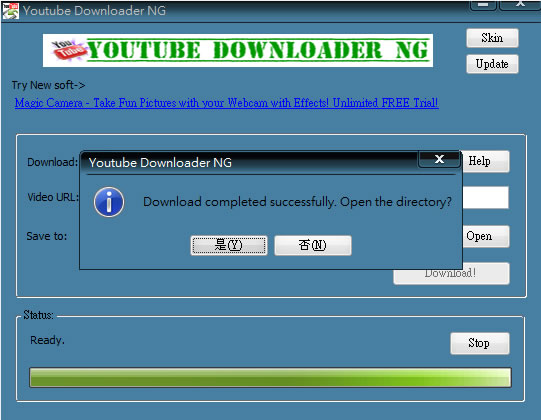Confirm with the 是(Y) button
The height and width of the screenshot is (420, 541).
coord(229,245)
